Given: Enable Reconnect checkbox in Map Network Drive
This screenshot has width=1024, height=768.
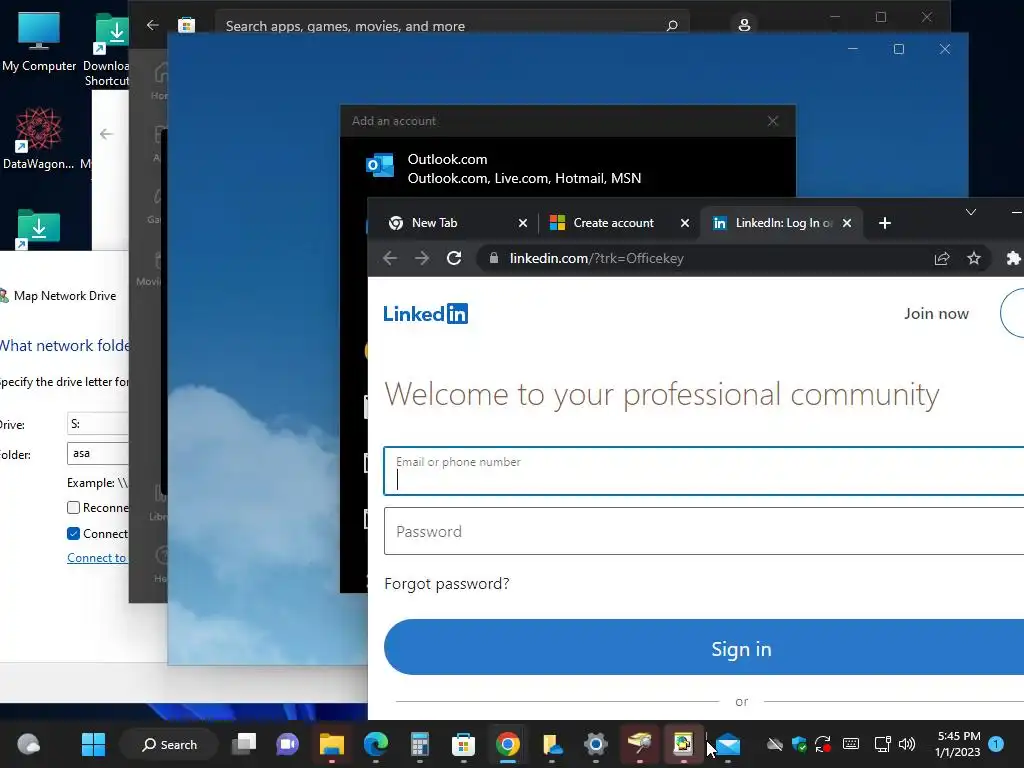Looking at the screenshot, I should tap(74, 507).
